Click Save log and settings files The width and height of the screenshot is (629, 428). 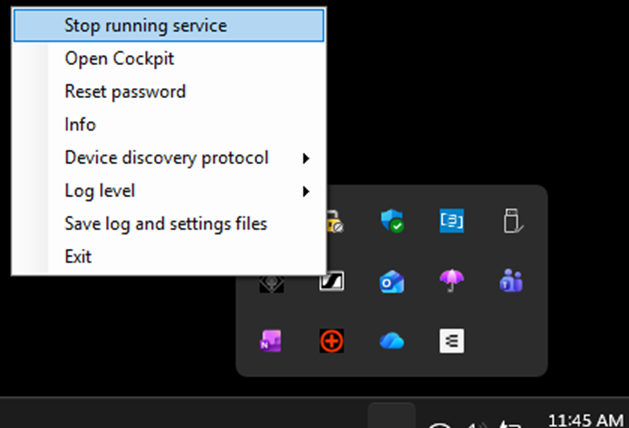point(165,223)
